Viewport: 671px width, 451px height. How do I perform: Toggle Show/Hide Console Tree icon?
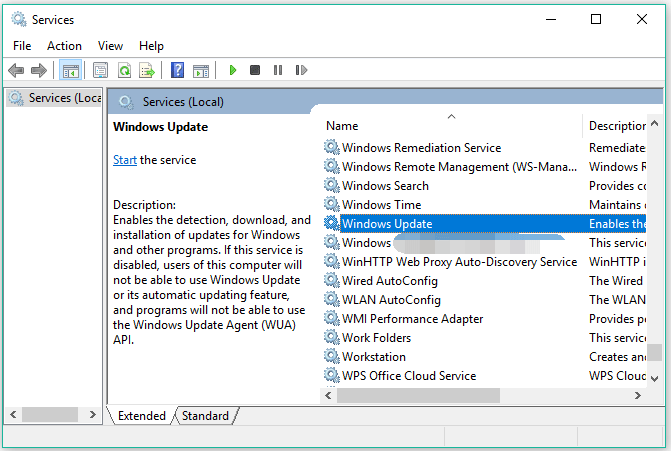pos(71,70)
